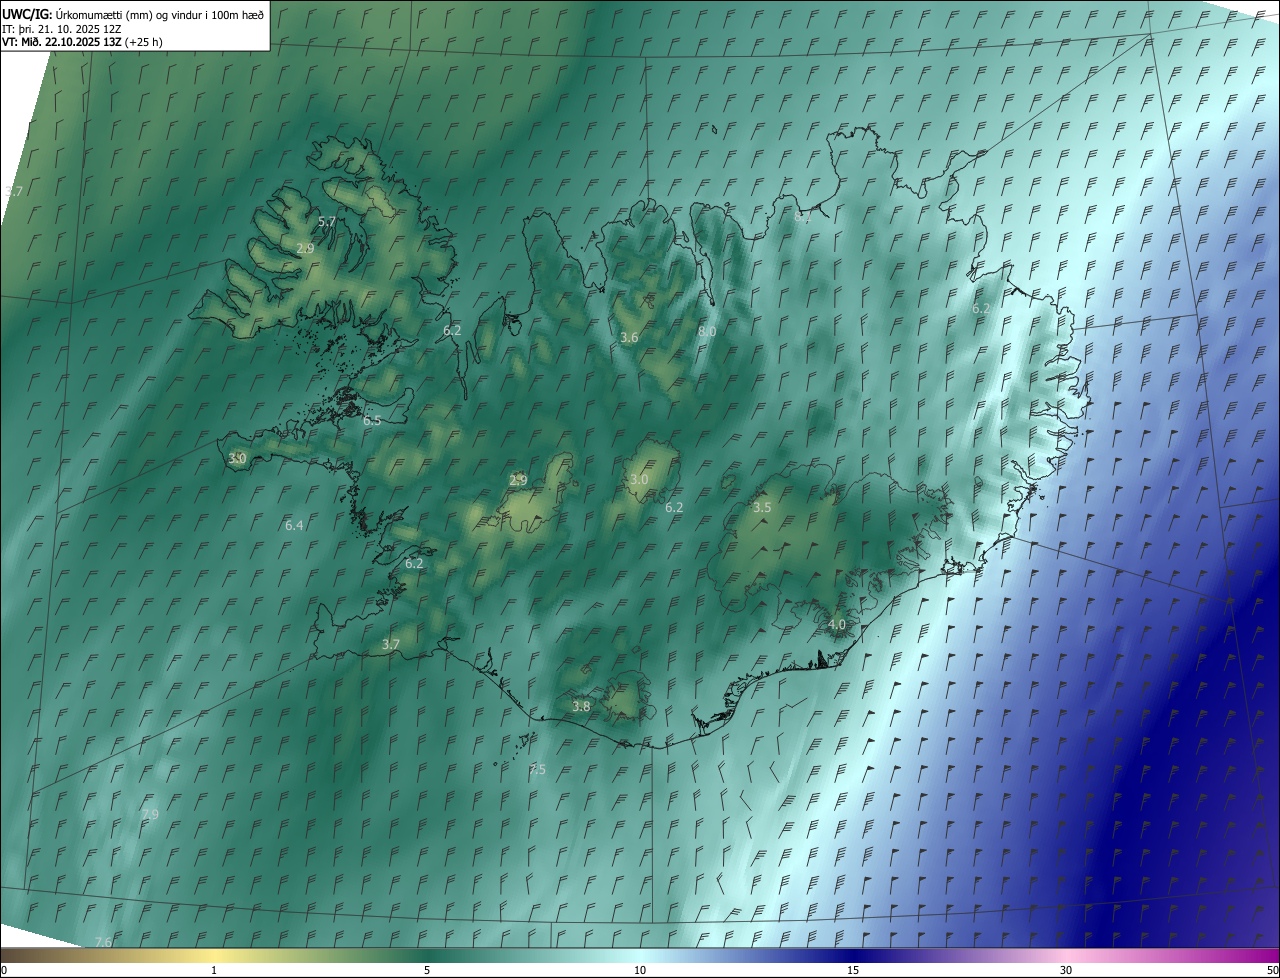Screen dimensions: 1280x978
Task: Click the 7.9 value label
Action: (150, 815)
